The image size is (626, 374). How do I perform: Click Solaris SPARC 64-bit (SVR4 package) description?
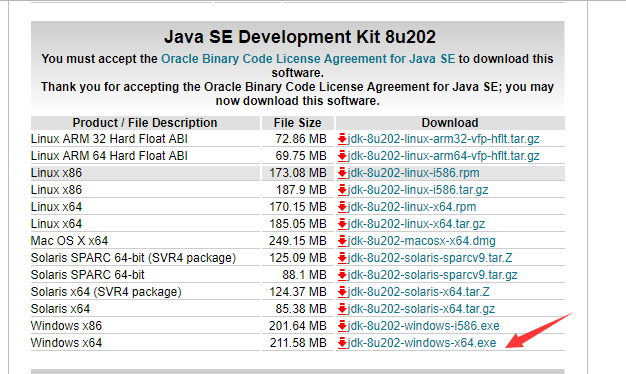pos(133,258)
